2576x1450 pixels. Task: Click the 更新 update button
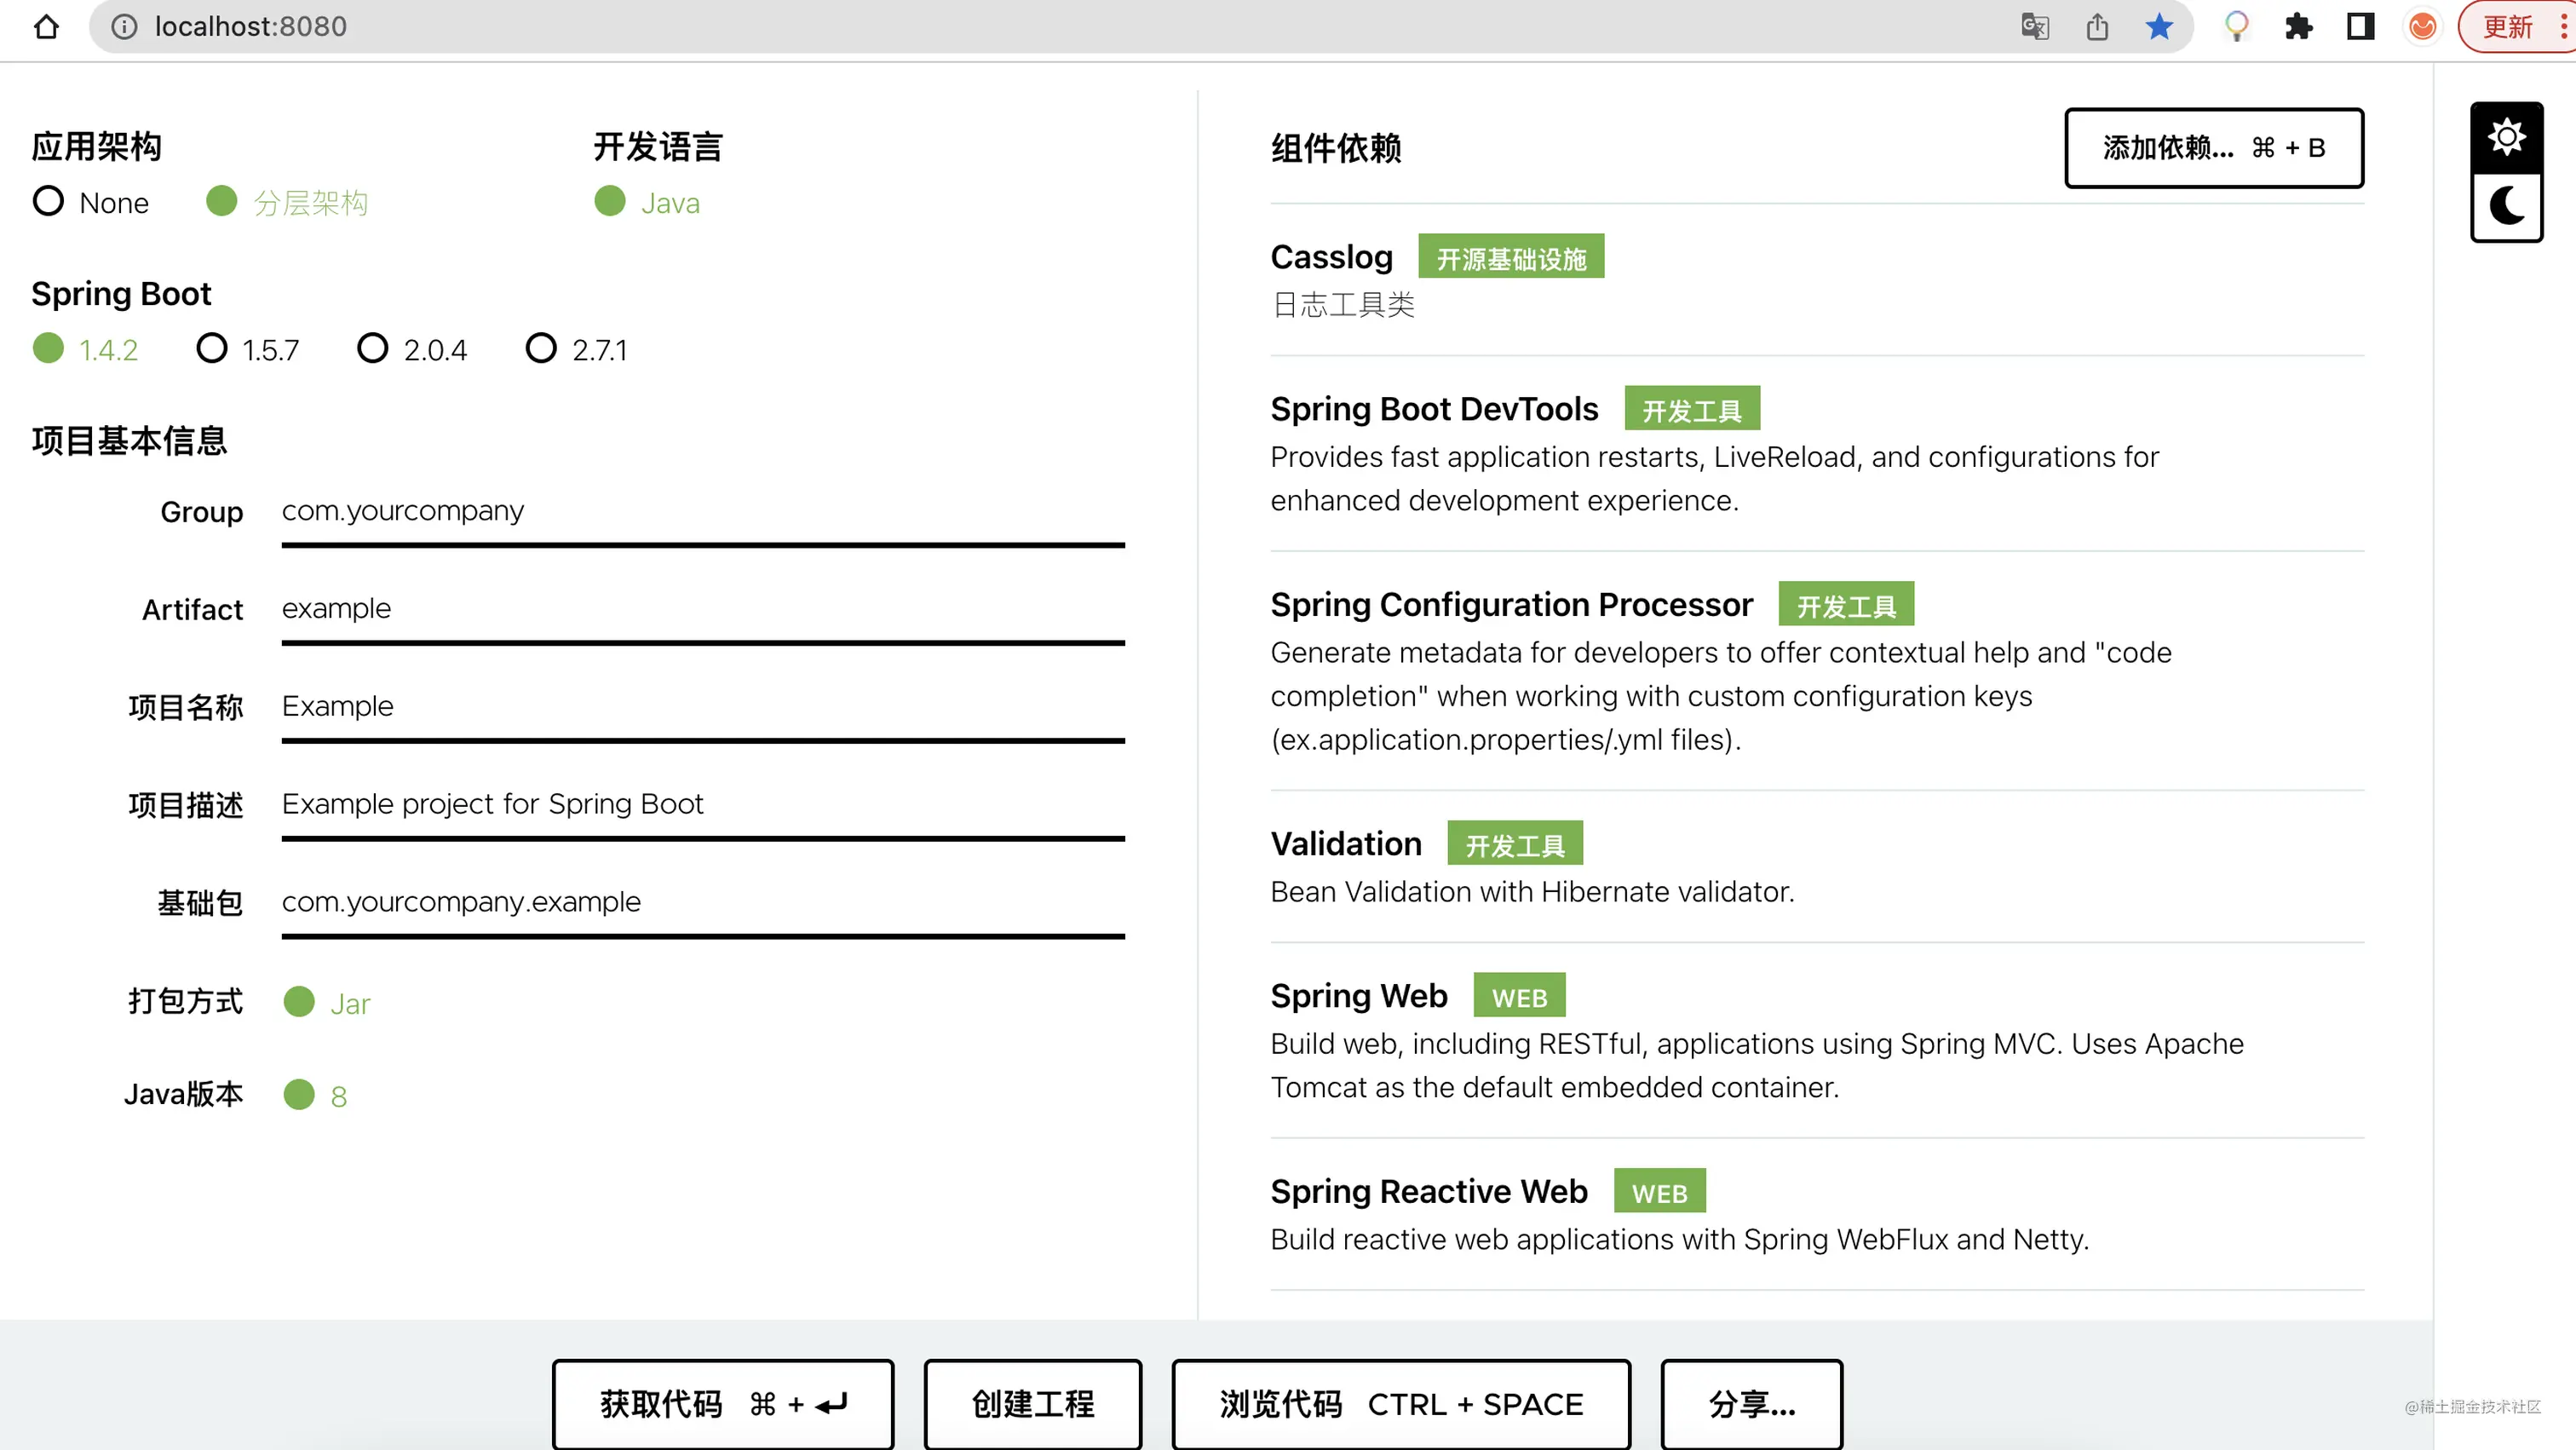point(2515,27)
